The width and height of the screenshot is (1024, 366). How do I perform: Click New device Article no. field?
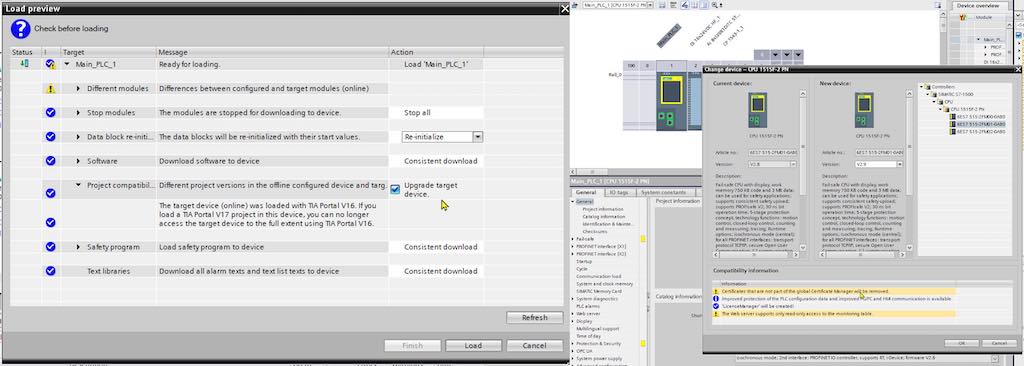(879, 152)
